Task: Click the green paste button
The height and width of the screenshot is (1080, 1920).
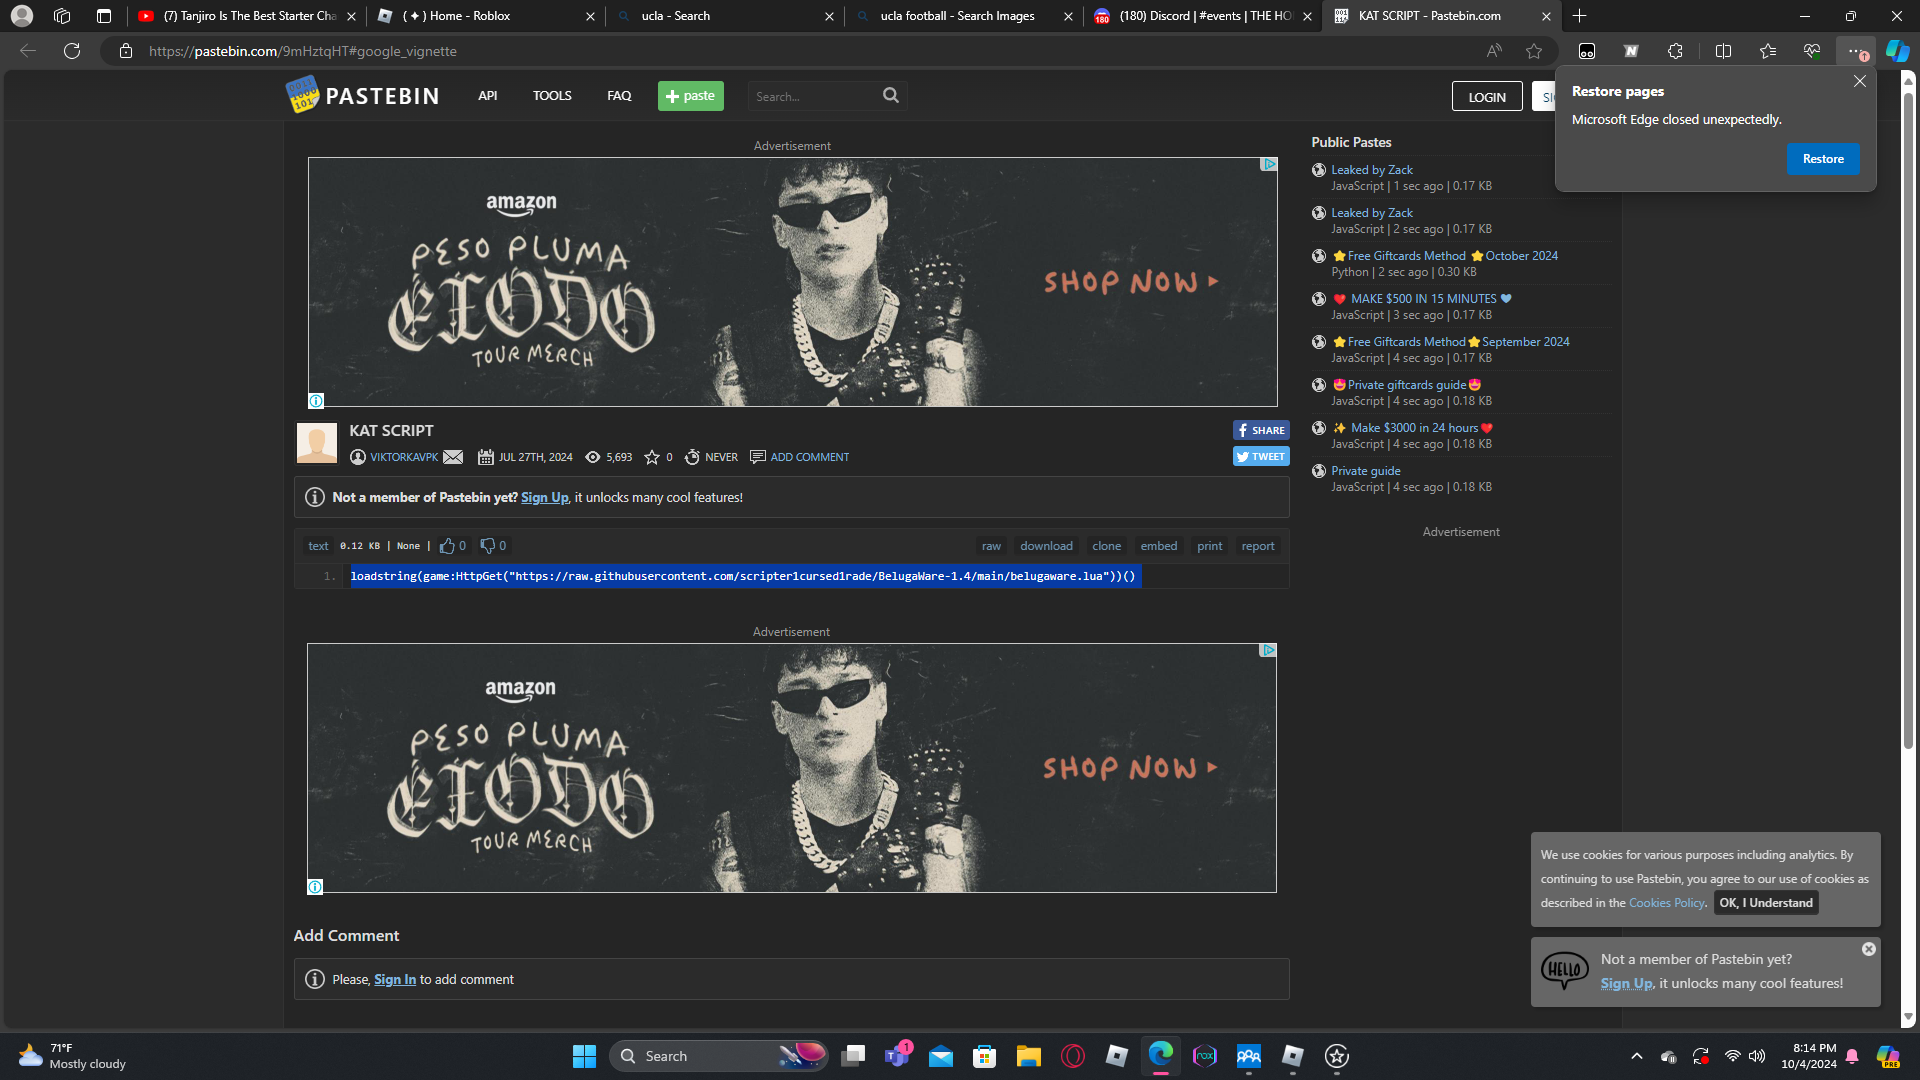Action: (x=691, y=96)
